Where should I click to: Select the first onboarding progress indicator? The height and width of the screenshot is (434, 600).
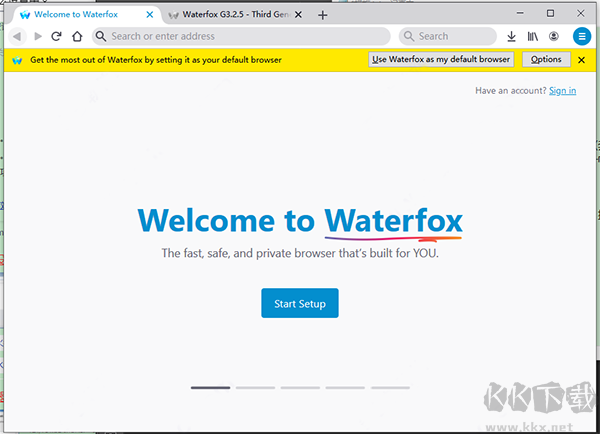(210, 388)
